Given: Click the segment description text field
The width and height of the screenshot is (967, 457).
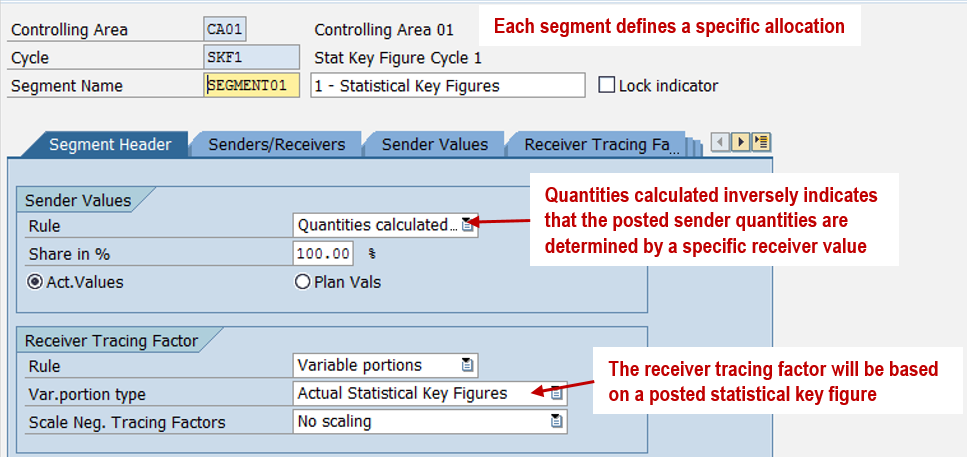Looking at the screenshot, I should click(x=447, y=86).
